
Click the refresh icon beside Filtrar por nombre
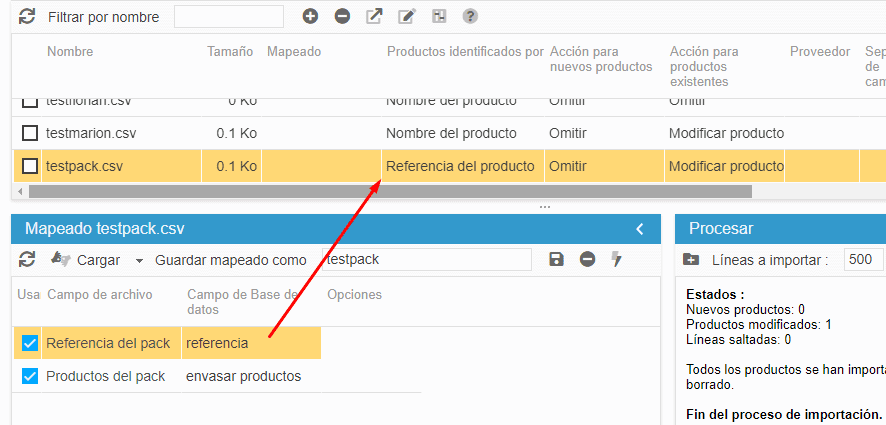(x=27, y=17)
